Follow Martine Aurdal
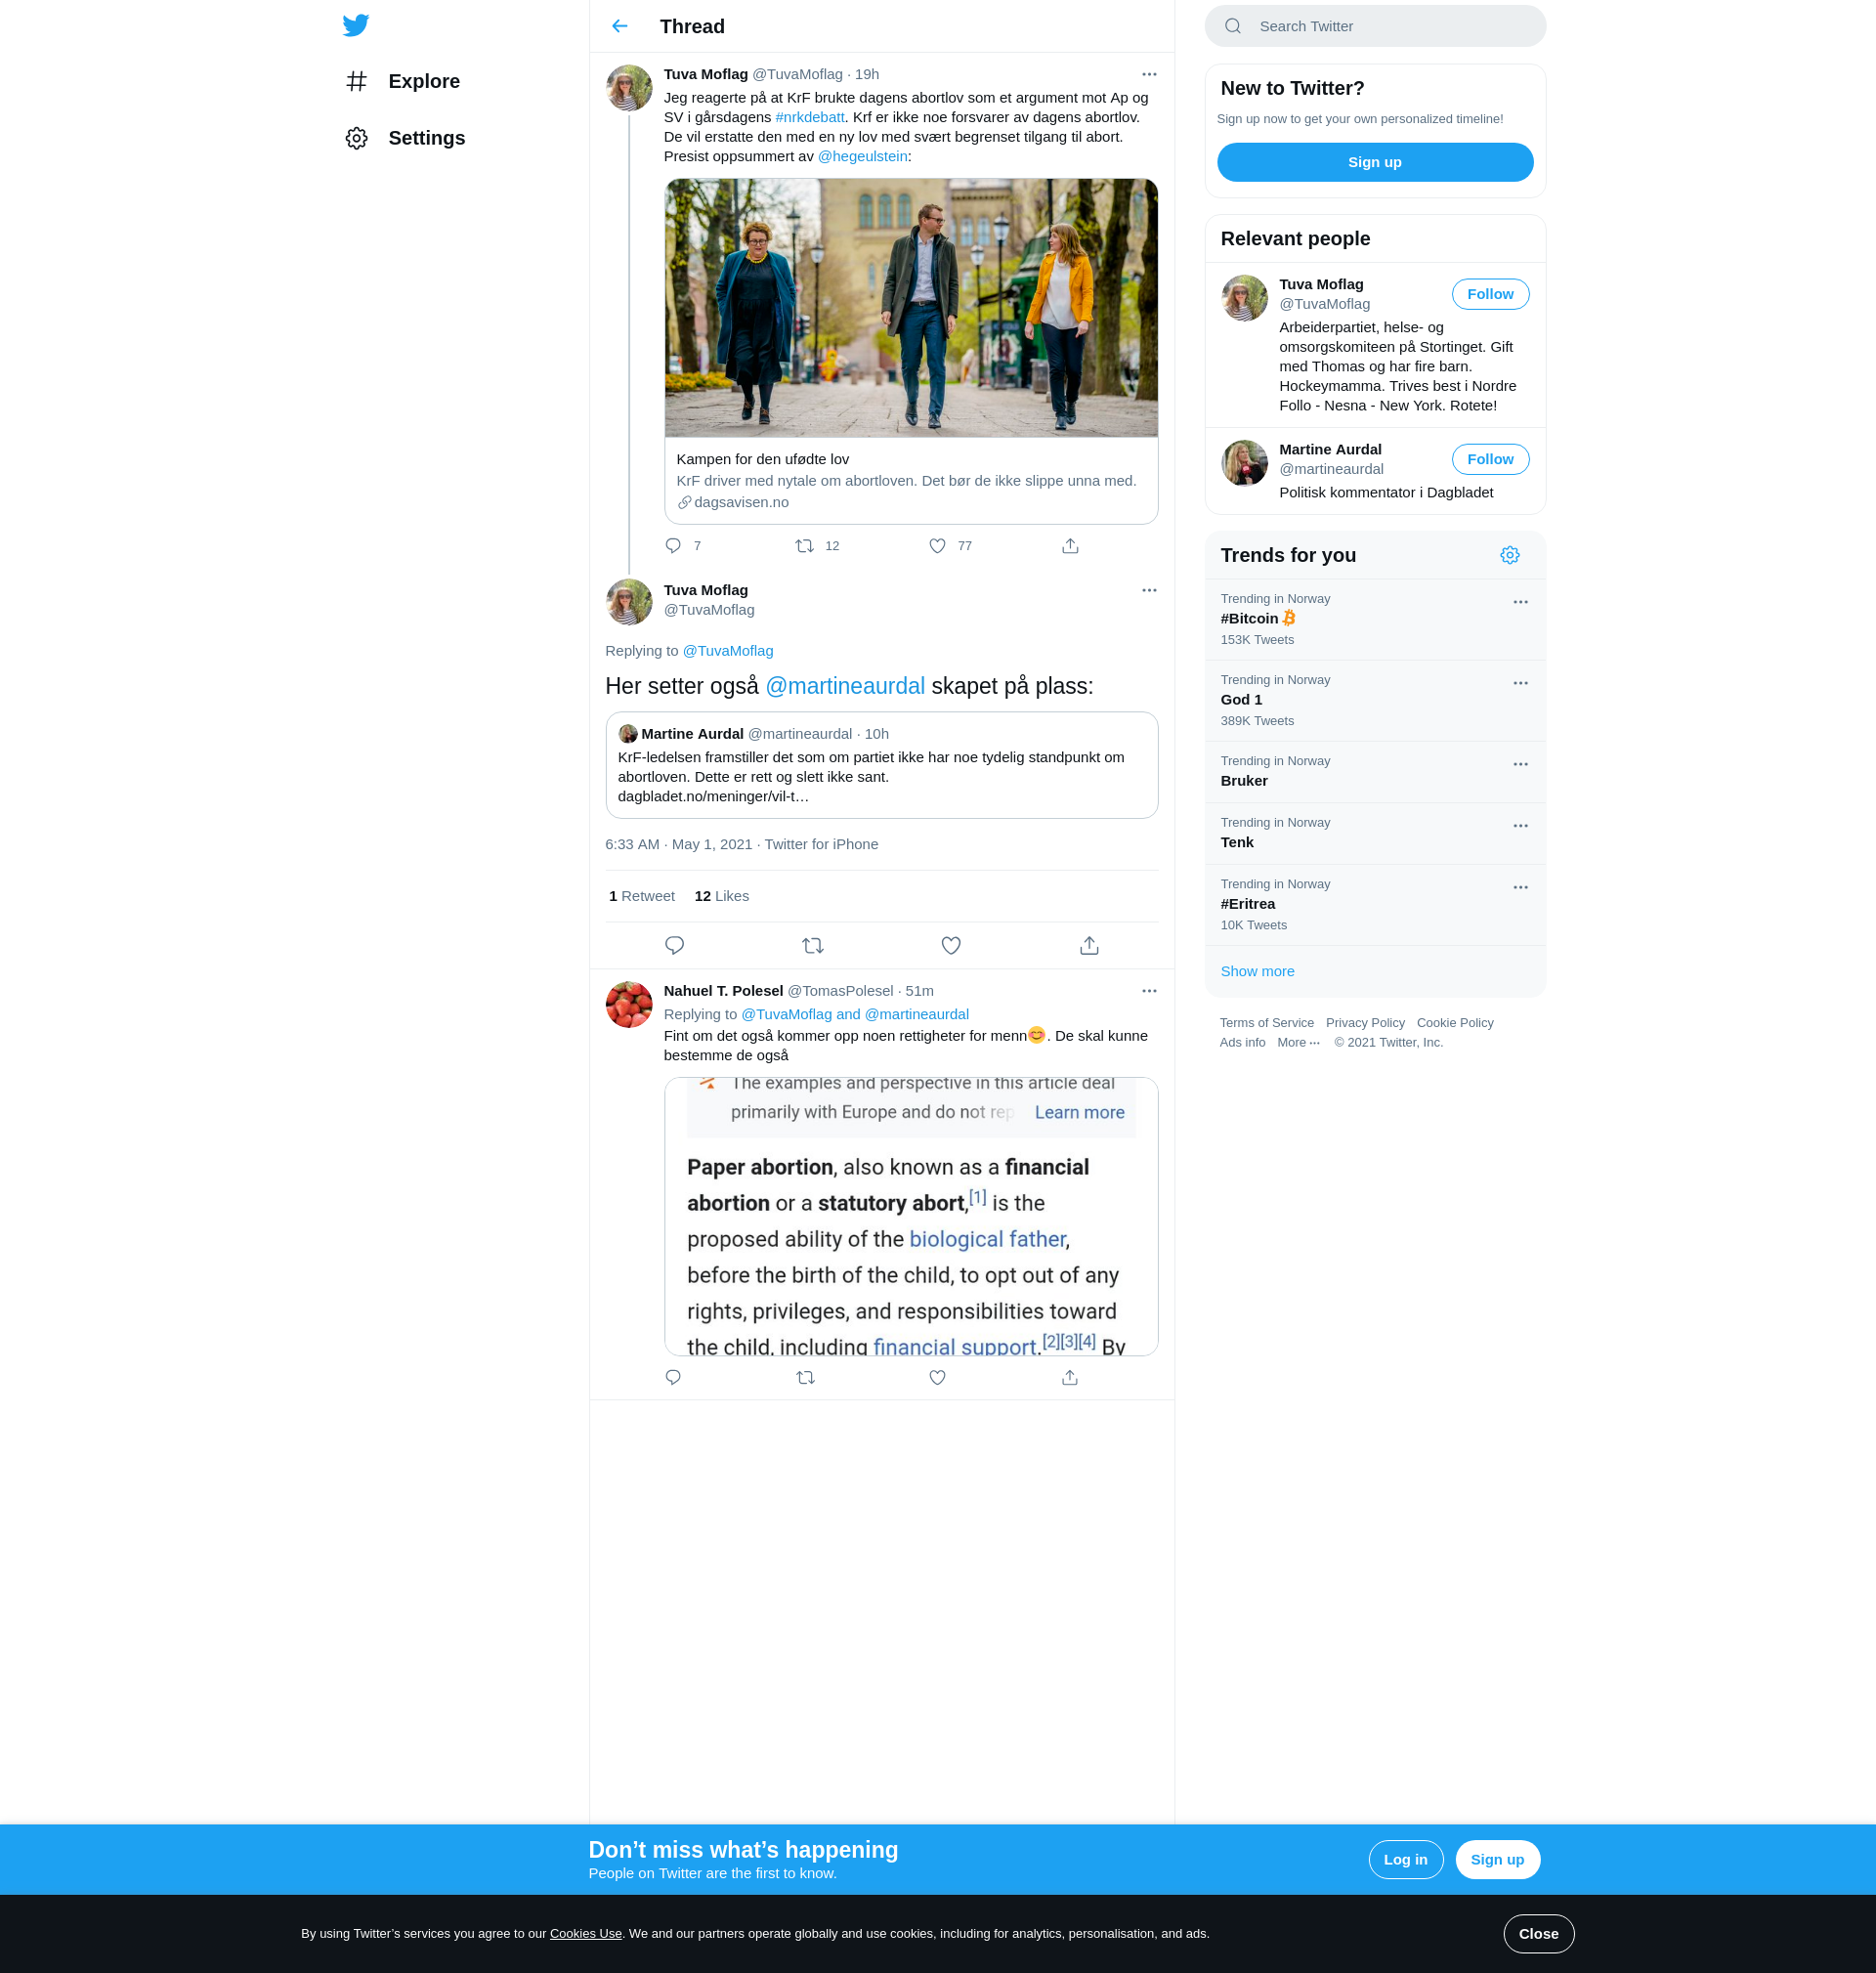 tap(1490, 459)
